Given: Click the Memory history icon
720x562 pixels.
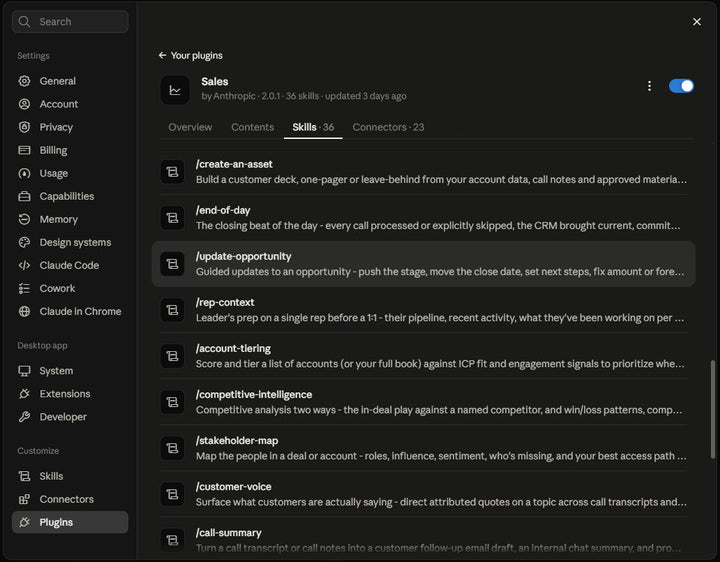Looking at the screenshot, I should tap(24, 219).
